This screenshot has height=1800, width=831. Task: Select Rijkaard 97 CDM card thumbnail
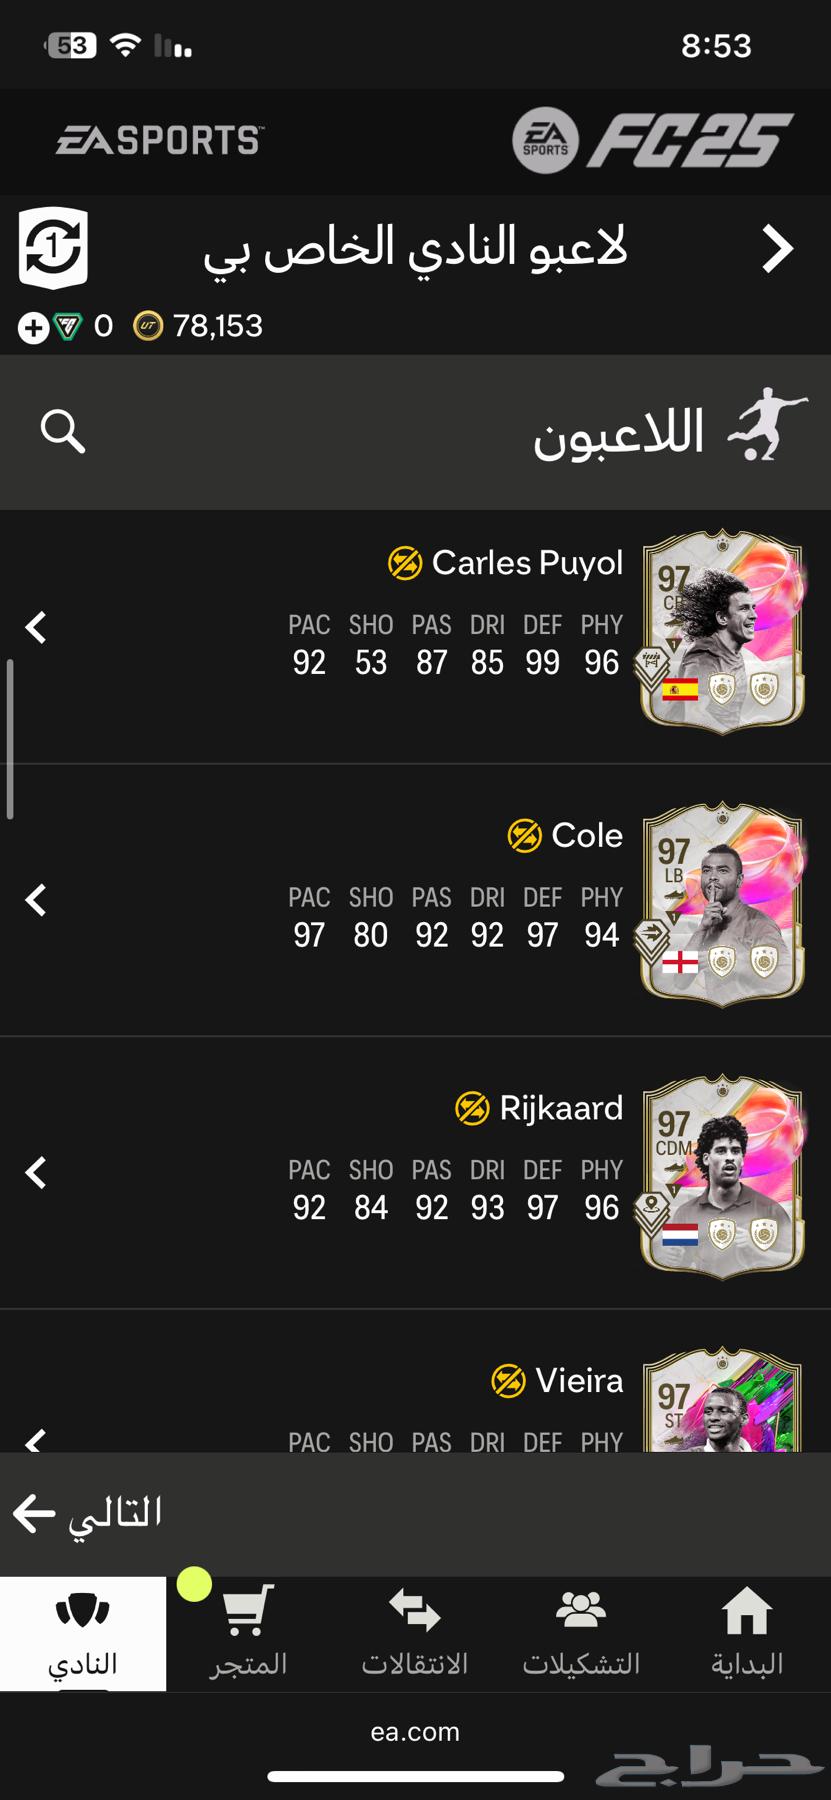coord(722,1176)
